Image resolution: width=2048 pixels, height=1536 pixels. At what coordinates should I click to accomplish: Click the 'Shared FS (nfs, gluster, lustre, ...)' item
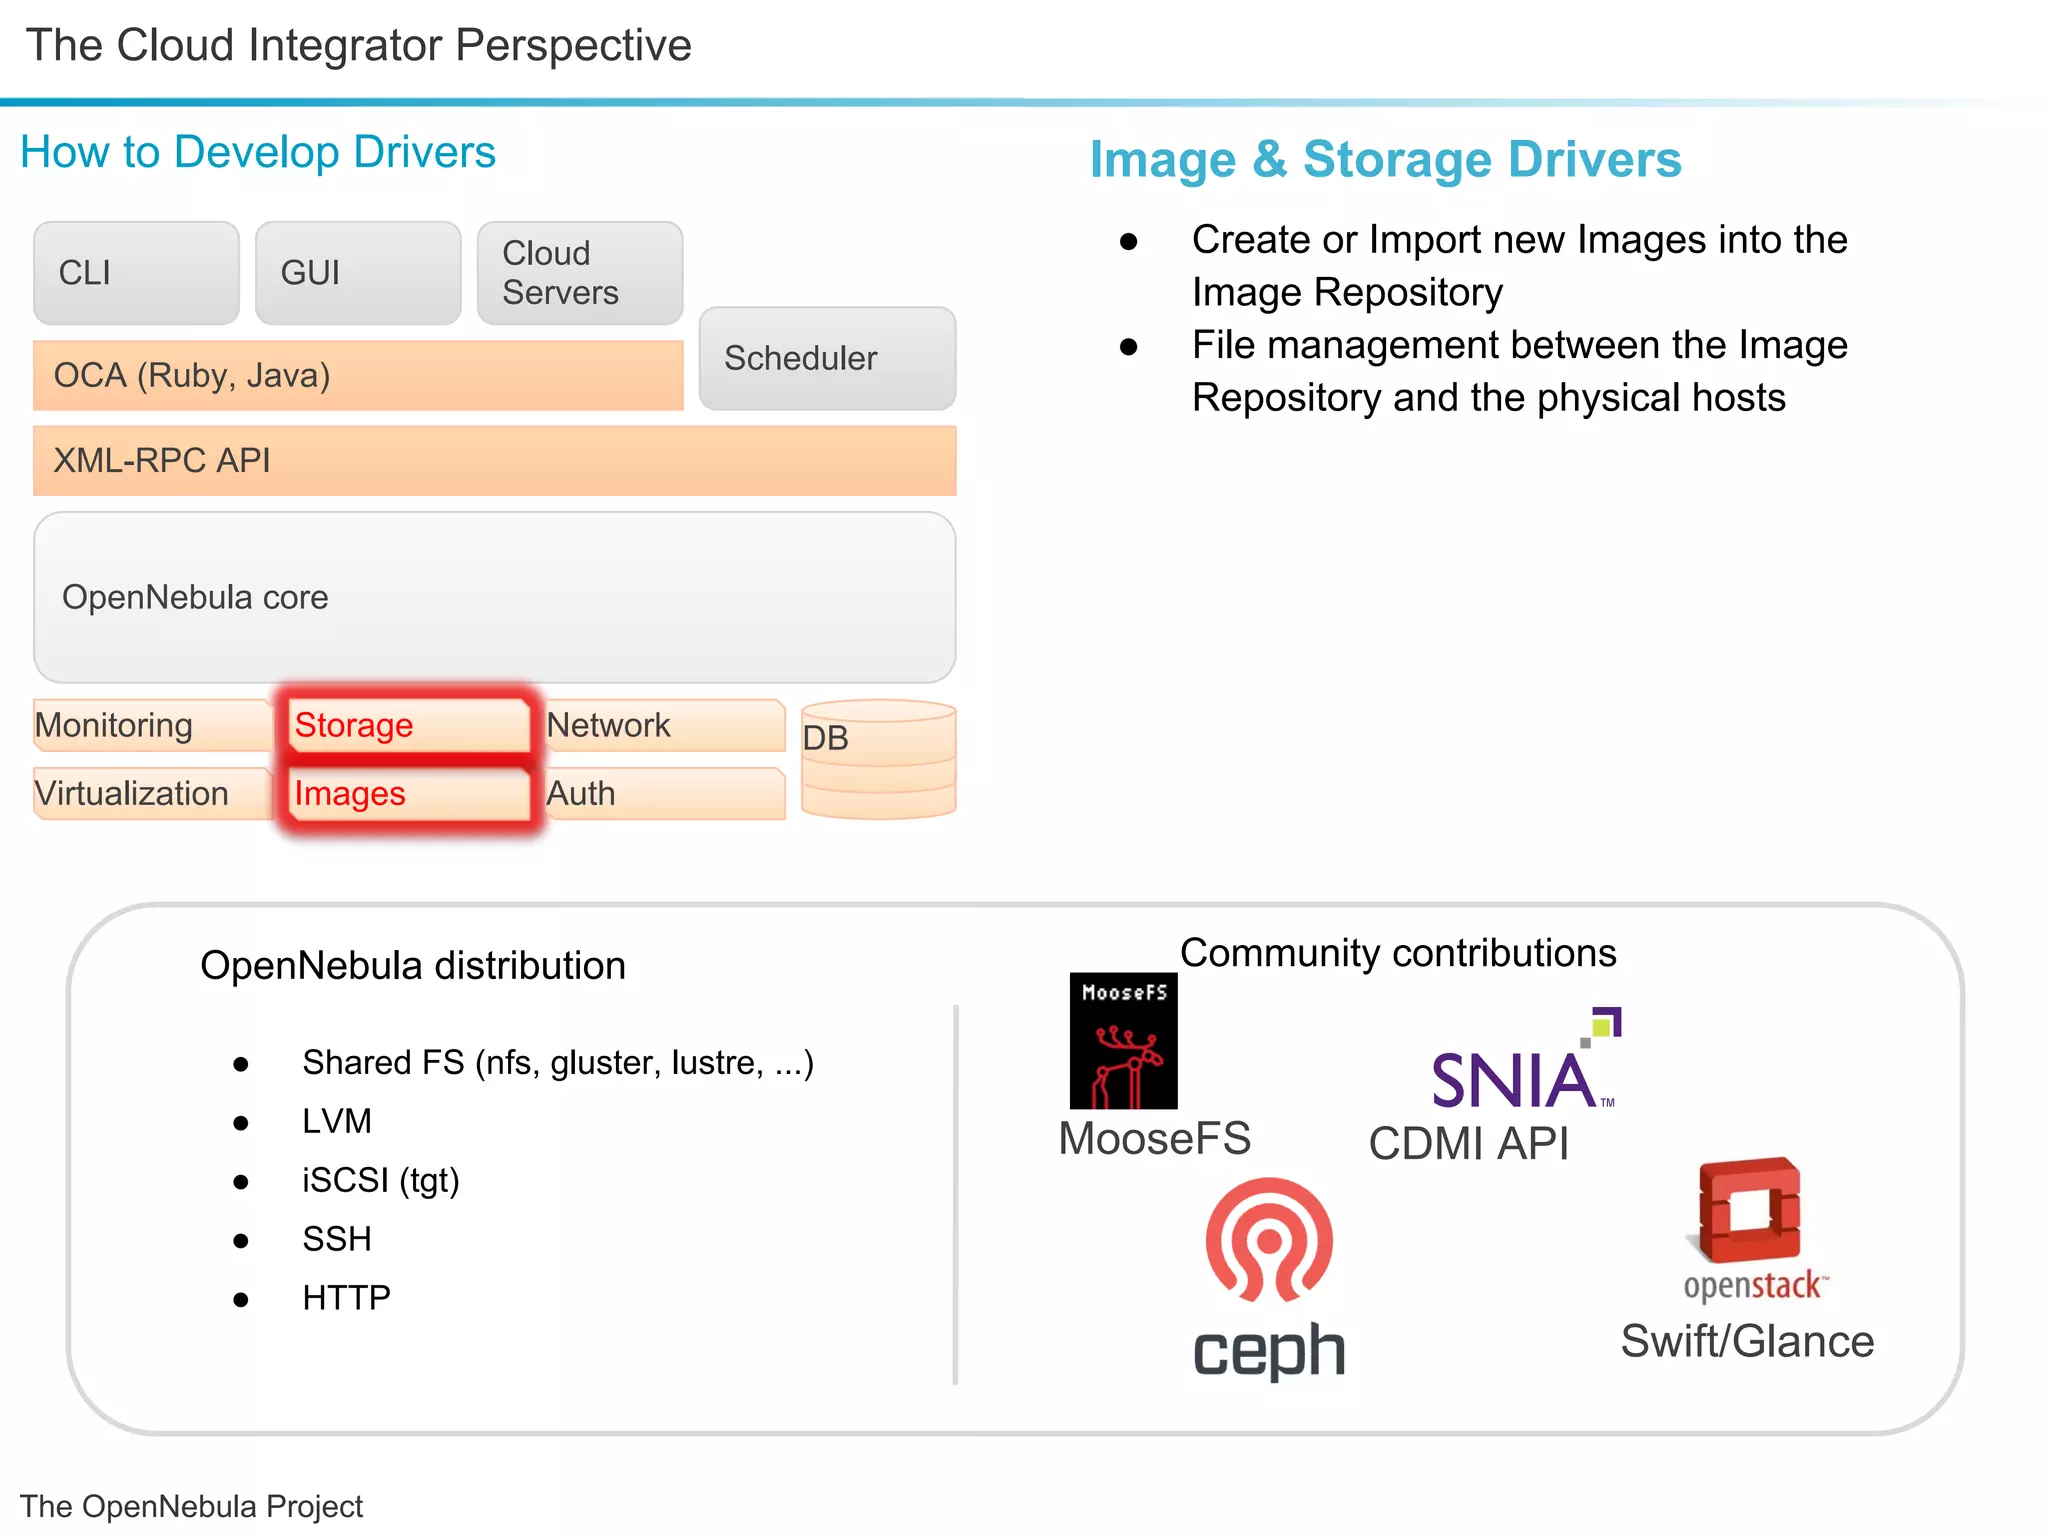point(558,1062)
